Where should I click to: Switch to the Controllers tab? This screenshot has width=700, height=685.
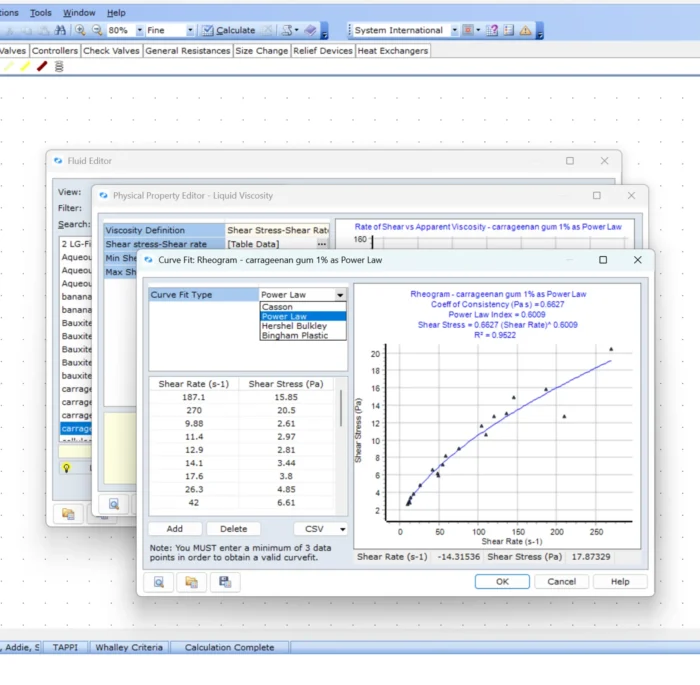[55, 50]
